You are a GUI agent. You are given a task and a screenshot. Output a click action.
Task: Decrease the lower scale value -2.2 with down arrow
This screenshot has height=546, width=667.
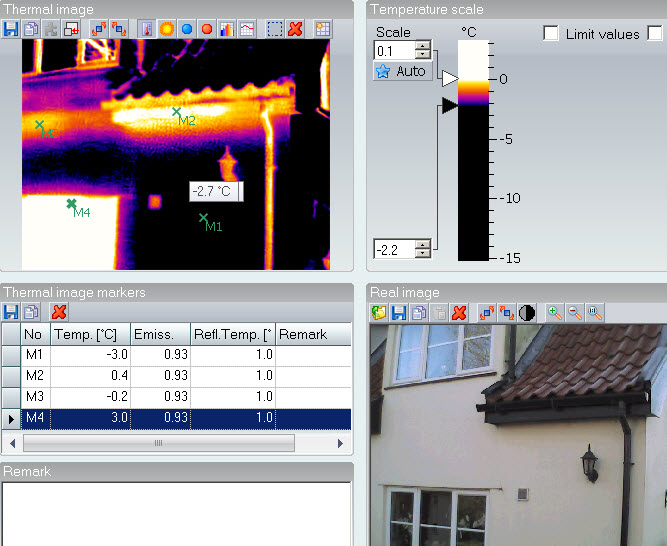[x=423, y=254]
